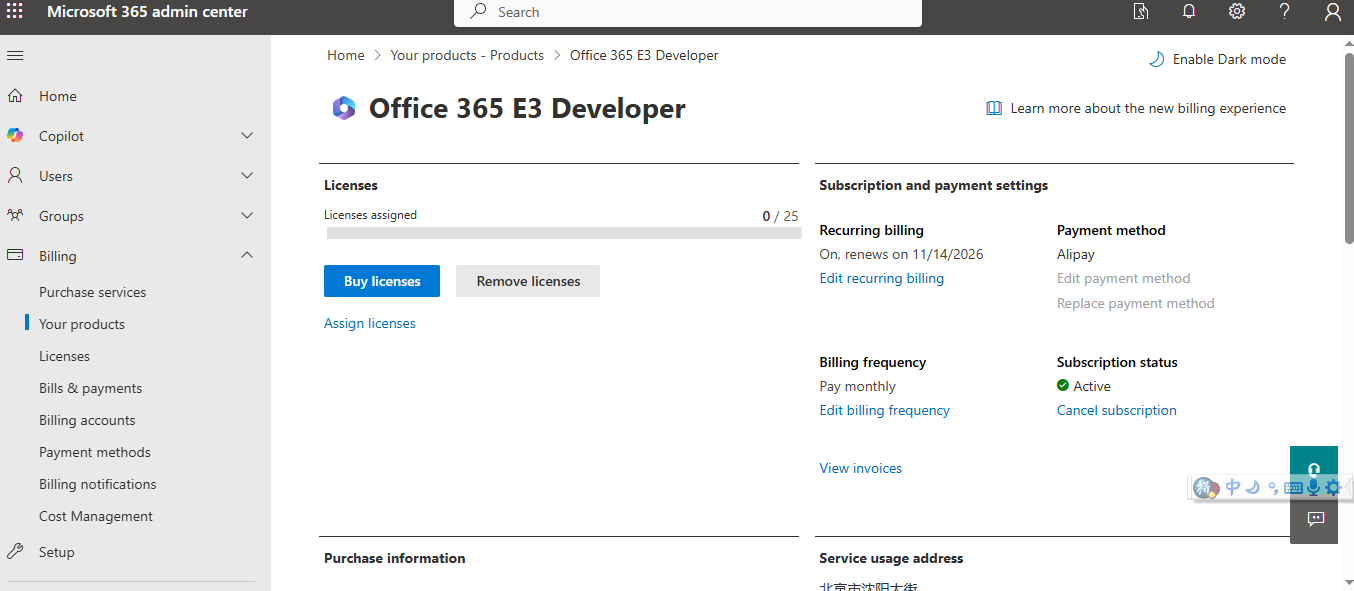Open the notifications bell icon
The image size is (1354, 591).
pos(1188,12)
